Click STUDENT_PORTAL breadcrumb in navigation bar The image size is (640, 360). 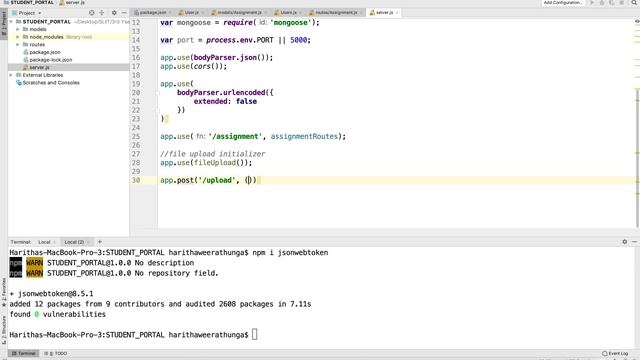pos(29,2)
